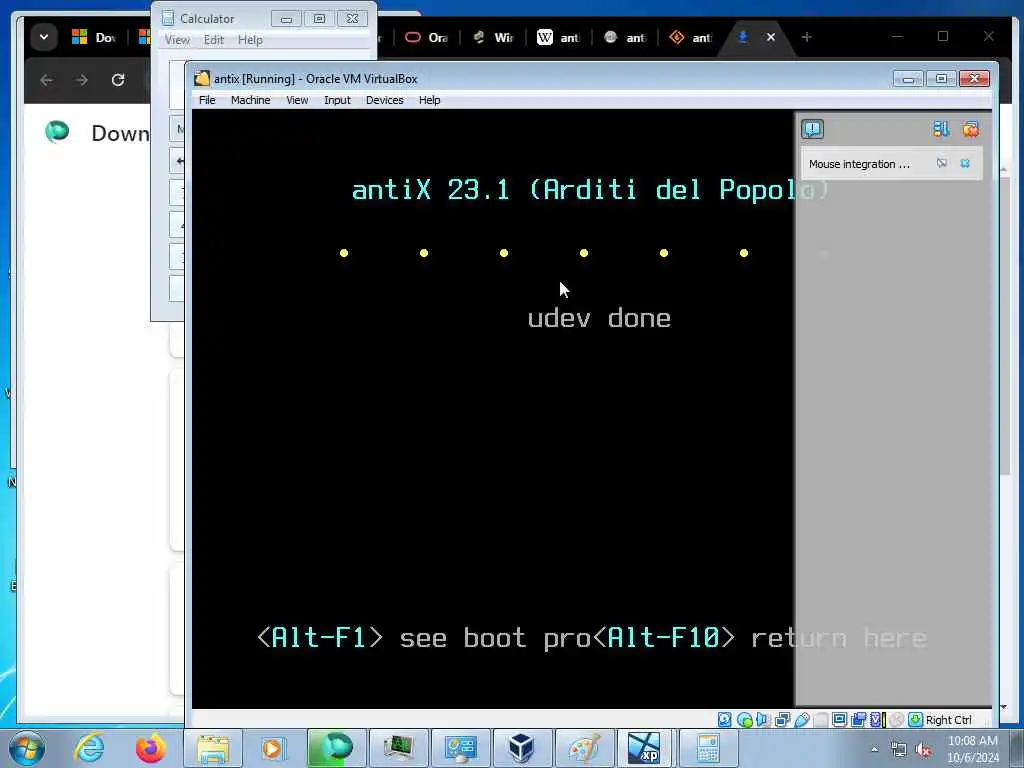
Task: Click the Right Ctrl host key label
Action: click(948, 720)
